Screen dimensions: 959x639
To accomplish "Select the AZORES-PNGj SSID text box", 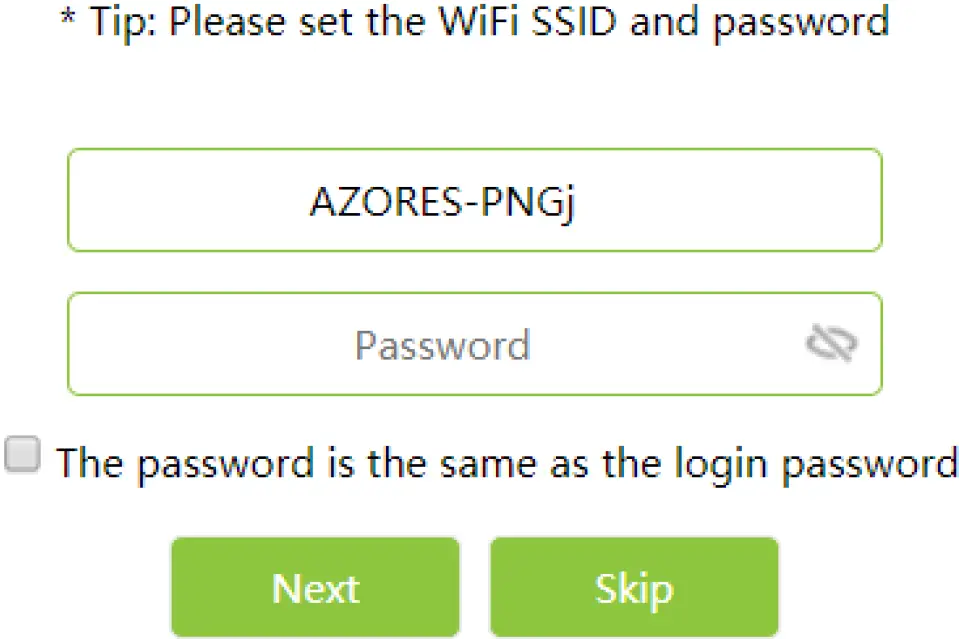I will click(x=474, y=200).
